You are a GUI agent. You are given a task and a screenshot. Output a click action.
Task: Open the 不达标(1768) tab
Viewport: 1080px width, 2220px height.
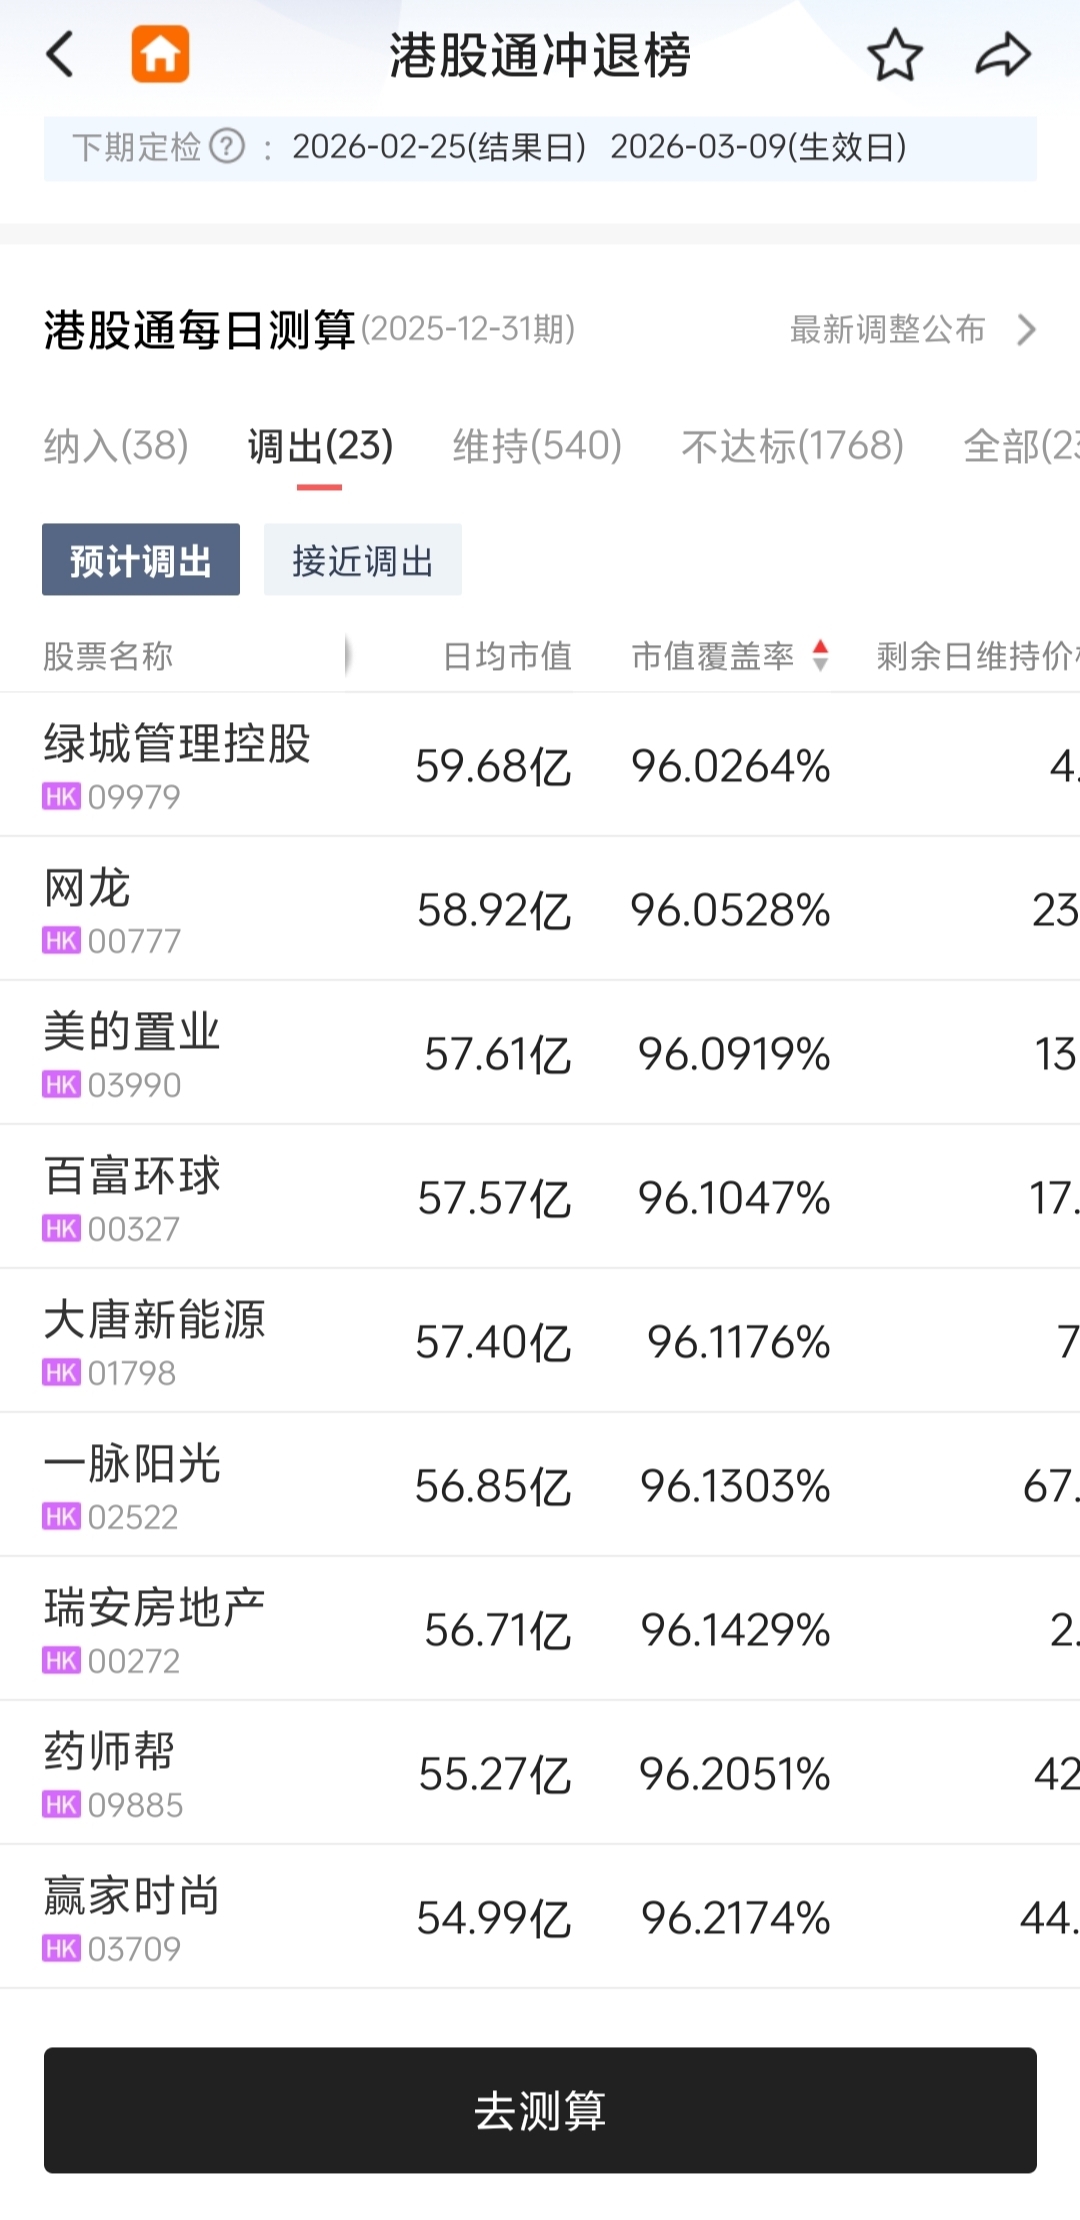click(793, 446)
